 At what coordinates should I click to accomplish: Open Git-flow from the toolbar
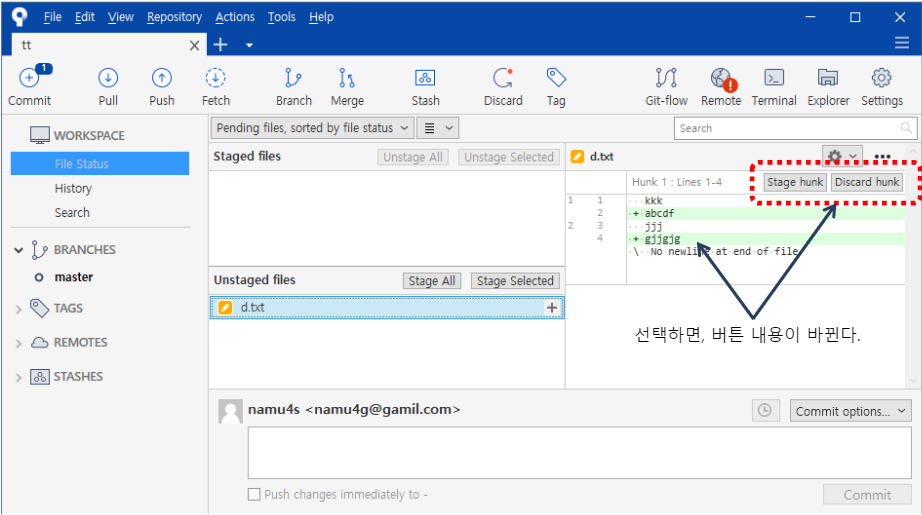click(x=666, y=79)
